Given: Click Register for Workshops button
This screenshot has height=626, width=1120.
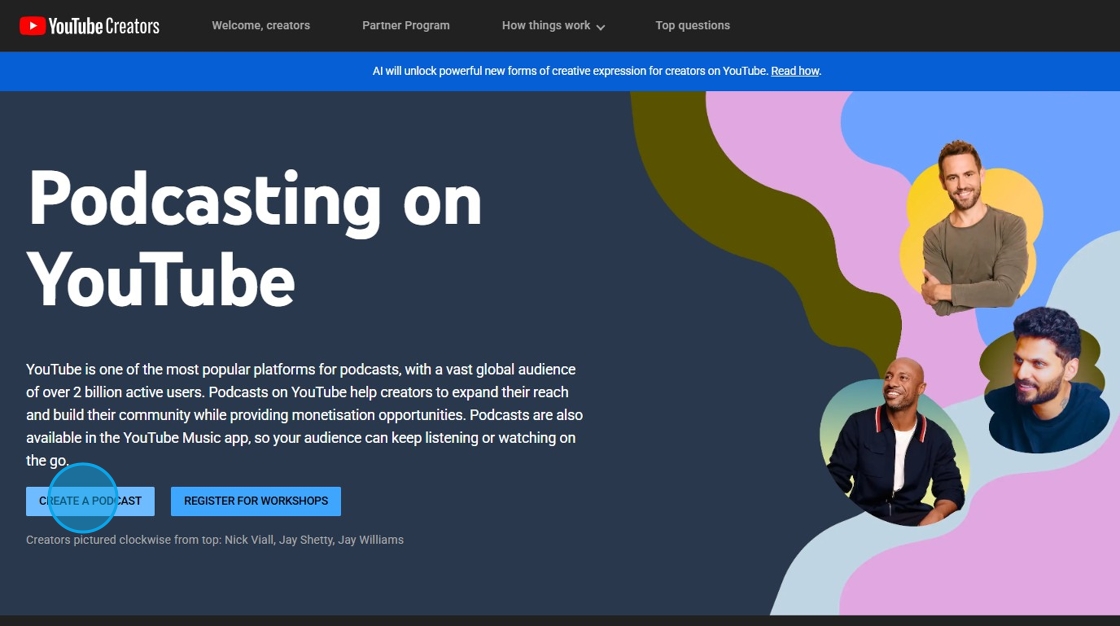Looking at the screenshot, I should coord(256,501).
